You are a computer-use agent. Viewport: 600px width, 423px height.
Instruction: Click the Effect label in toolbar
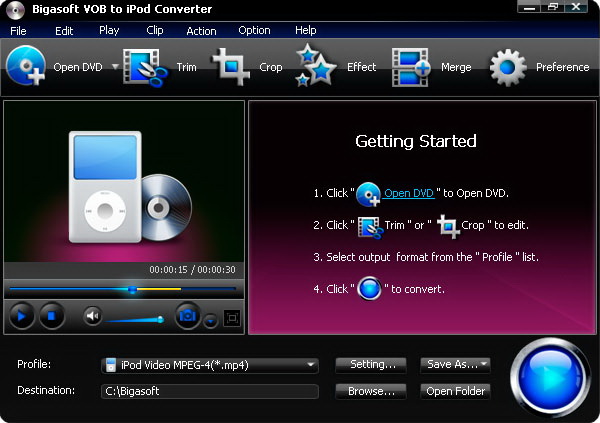click(x=362, y=67)
